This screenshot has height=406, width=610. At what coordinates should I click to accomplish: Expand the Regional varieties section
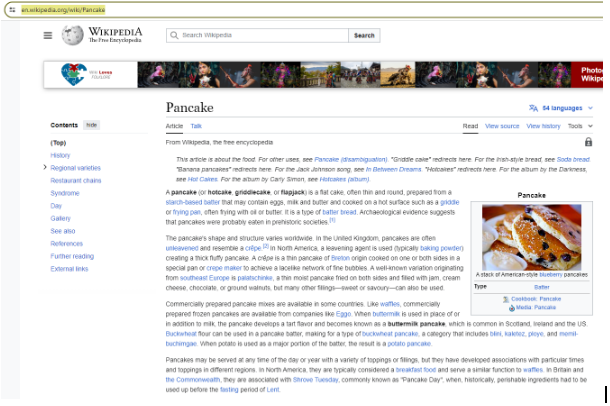(44, 168)
